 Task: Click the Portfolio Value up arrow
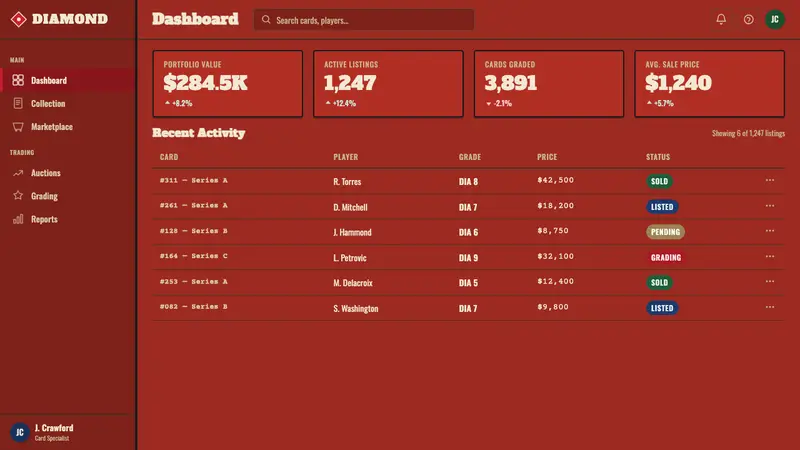point(167,103)
